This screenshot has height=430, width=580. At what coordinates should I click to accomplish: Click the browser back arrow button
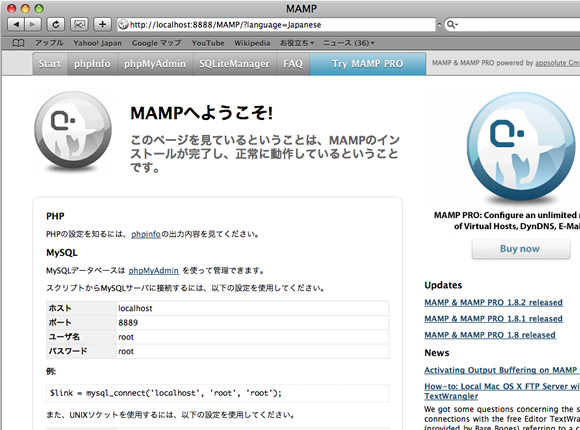click(x=16, y=25)
